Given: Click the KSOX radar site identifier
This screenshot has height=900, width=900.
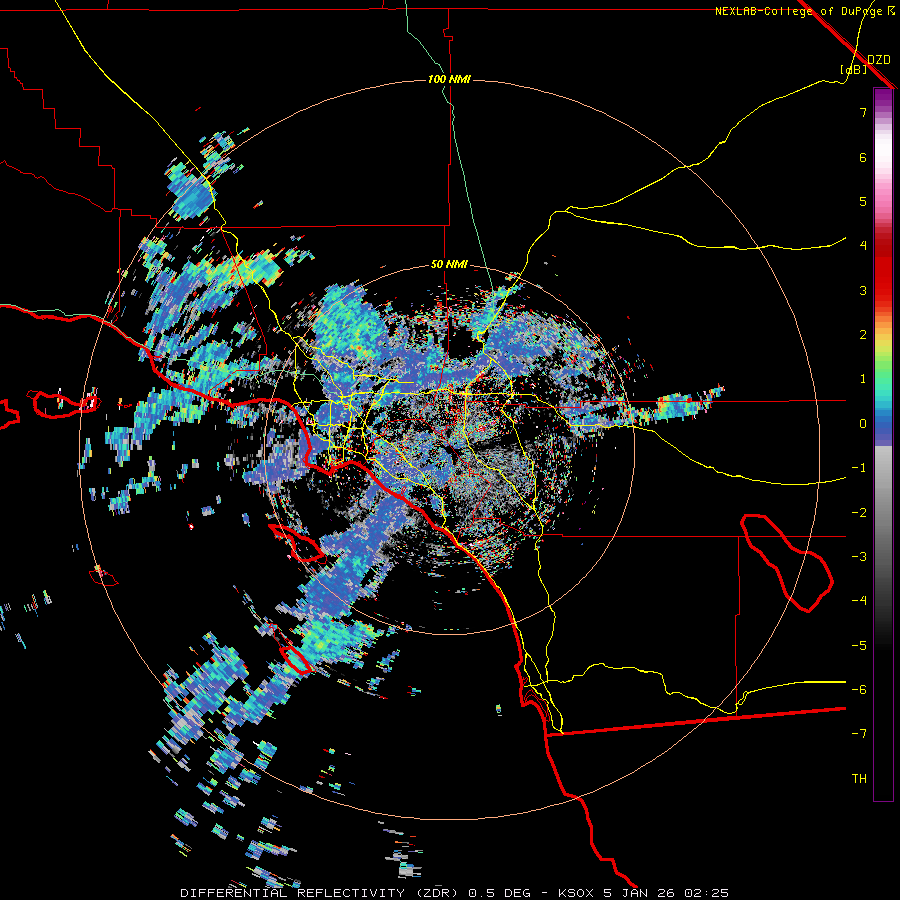Looking at the screenshot, I should pos(577,893).
